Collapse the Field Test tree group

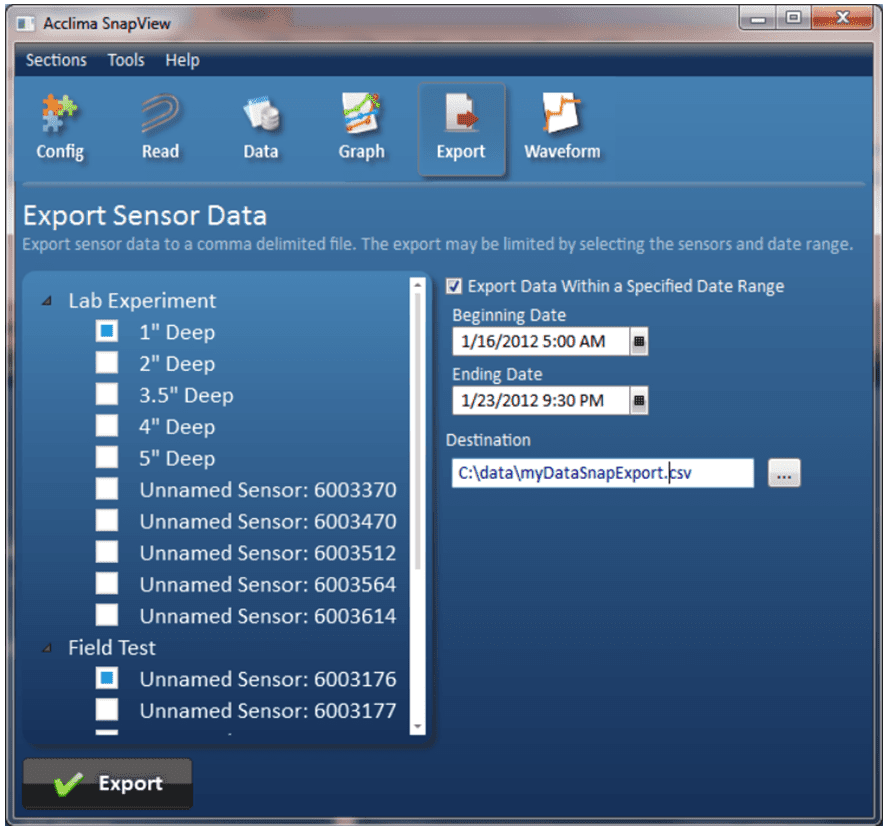coord(47,648)
